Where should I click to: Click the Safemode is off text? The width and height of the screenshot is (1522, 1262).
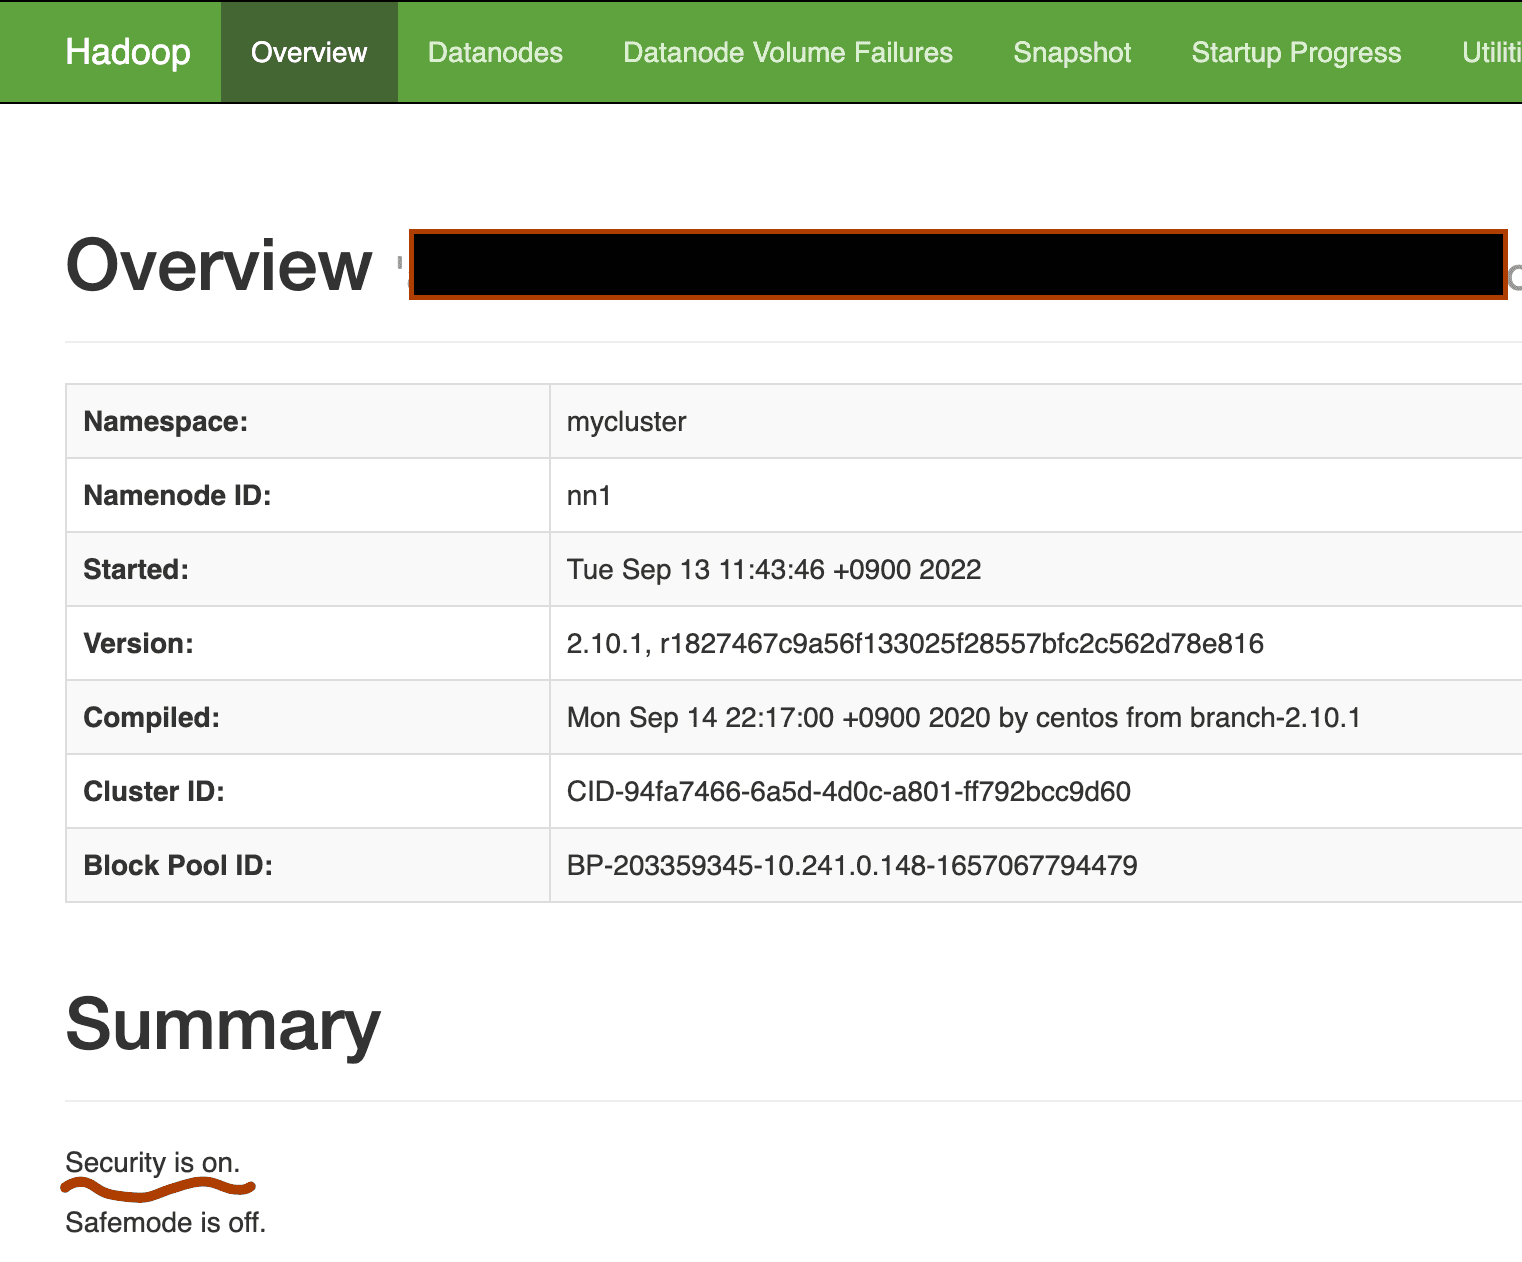pyautogui.click(x=164, y=1222)
